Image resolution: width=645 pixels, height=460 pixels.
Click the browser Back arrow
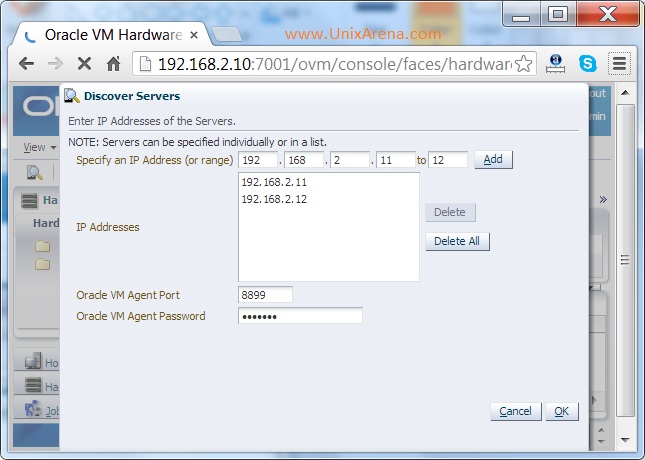(27, 64)
